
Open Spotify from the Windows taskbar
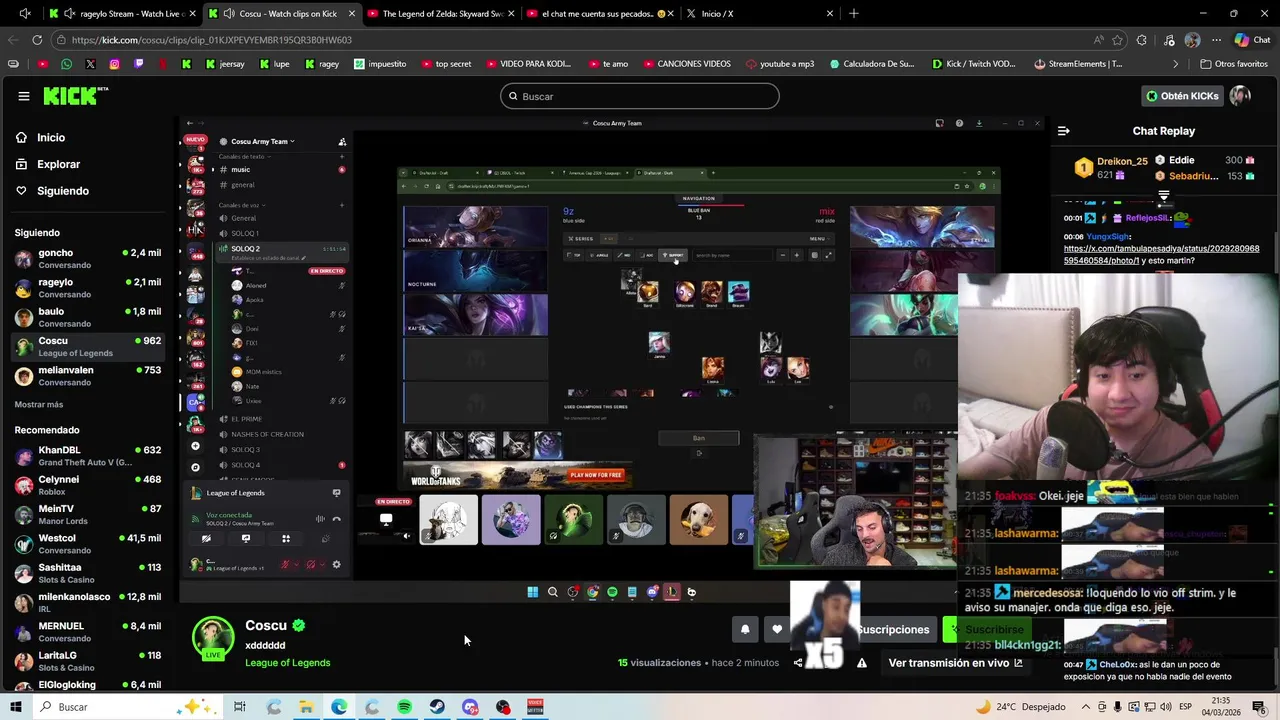tap(405, 707)
